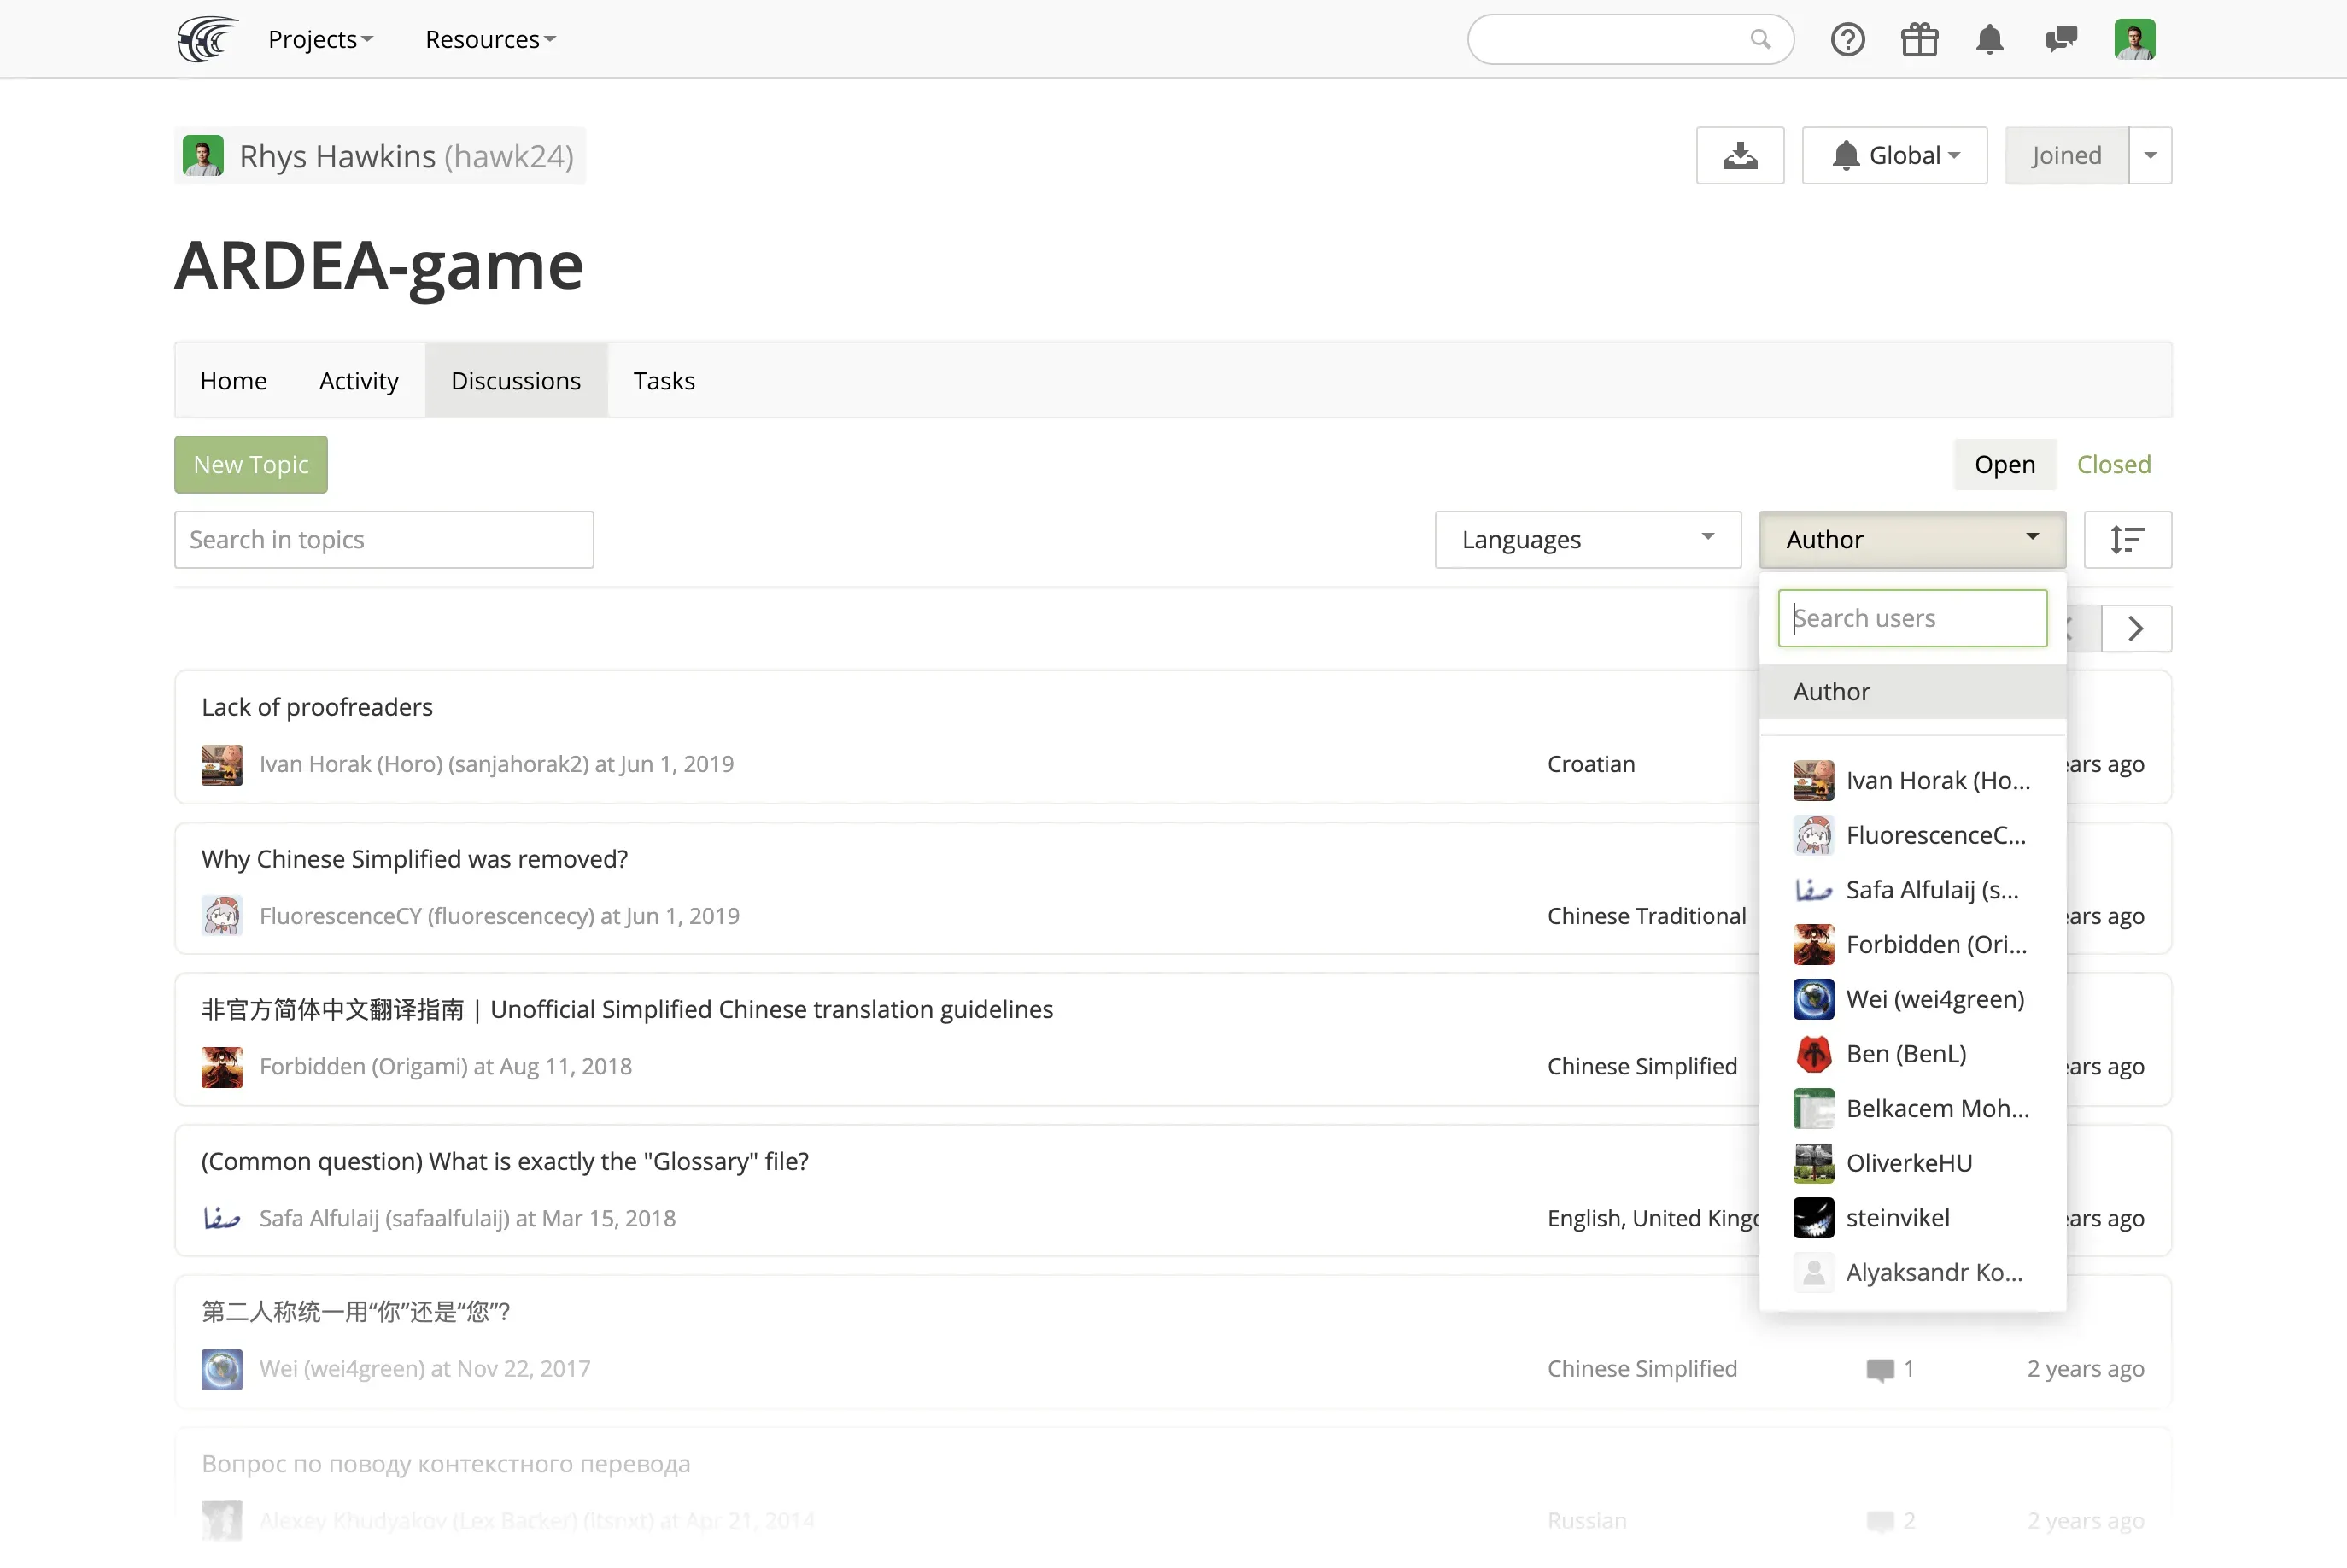Open the messages chat bubbles icon

[x=2060, y=39]
